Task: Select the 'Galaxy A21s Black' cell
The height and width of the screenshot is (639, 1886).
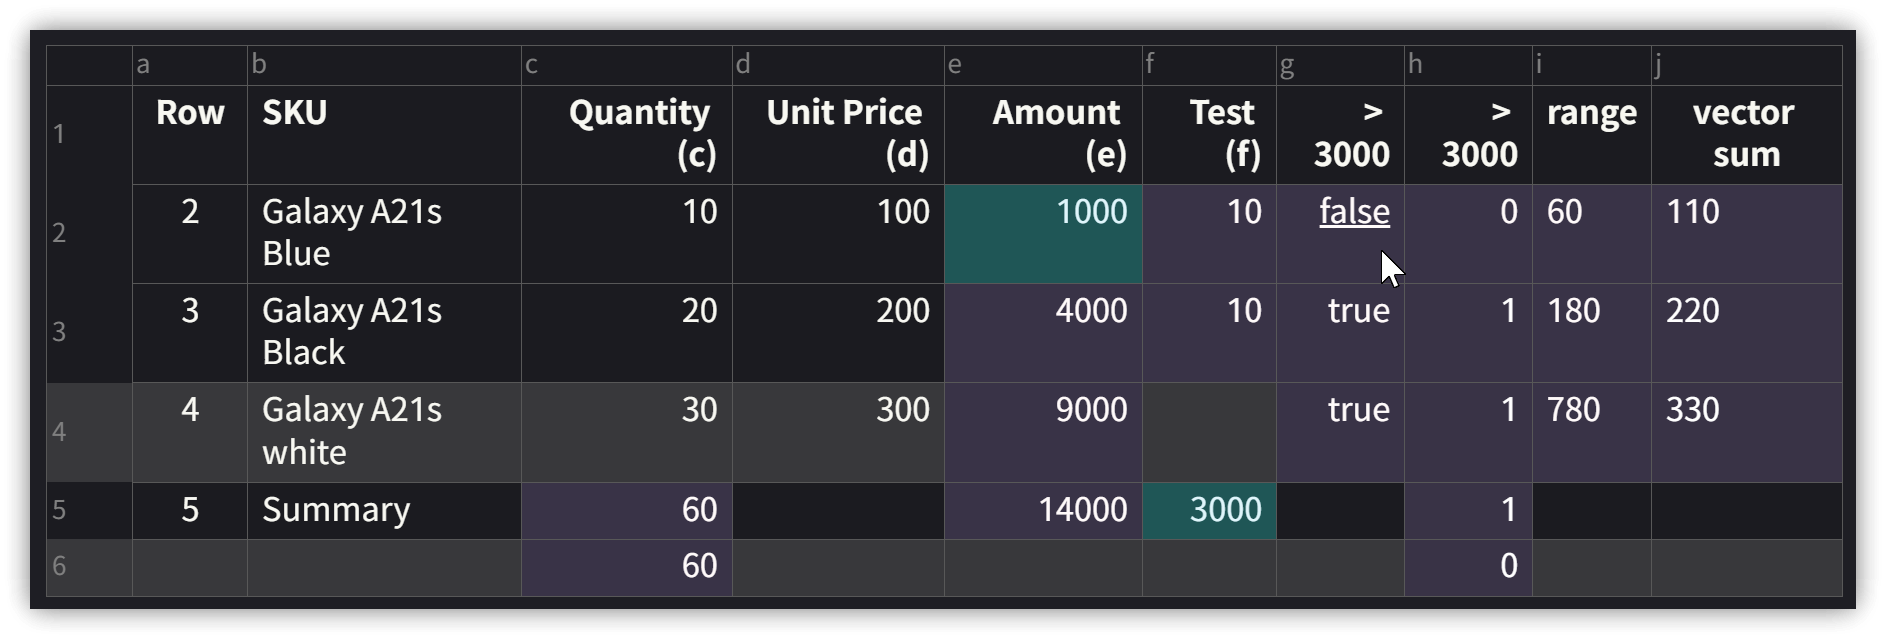Action: 384,333
